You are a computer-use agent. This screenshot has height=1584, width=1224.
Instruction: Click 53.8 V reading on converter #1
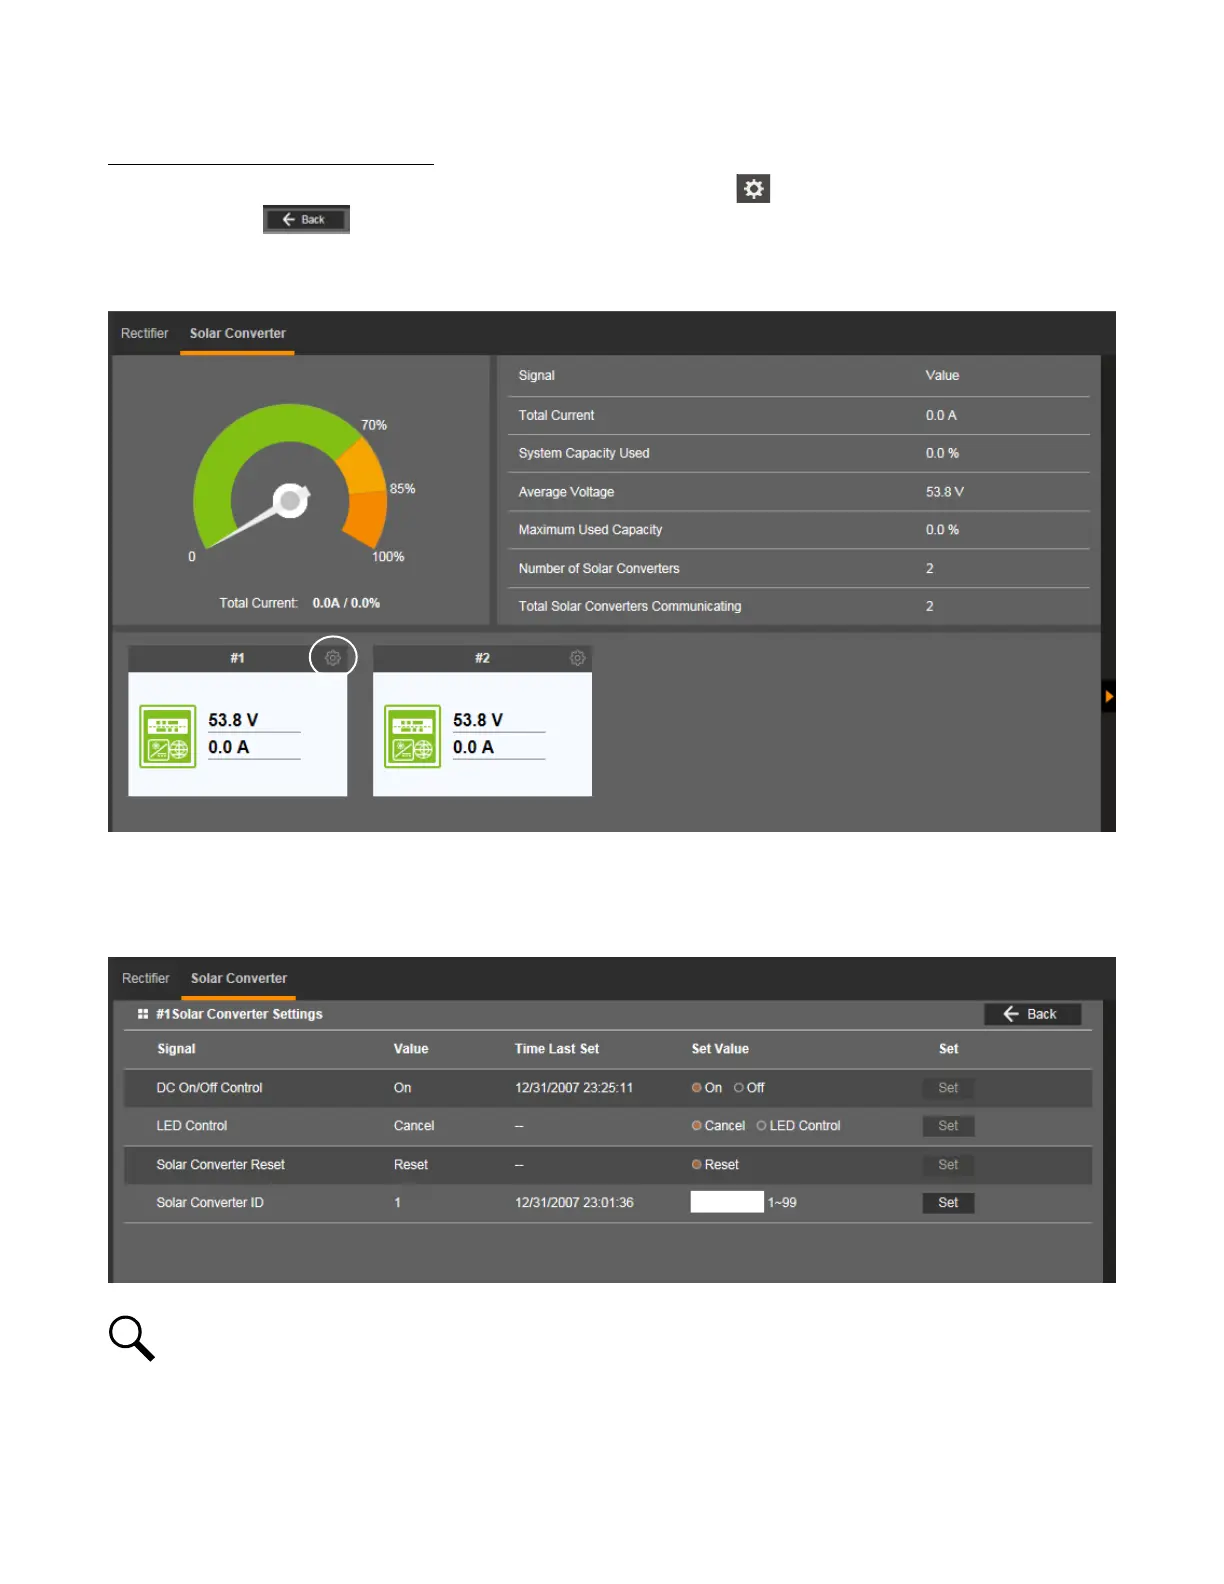233,720
